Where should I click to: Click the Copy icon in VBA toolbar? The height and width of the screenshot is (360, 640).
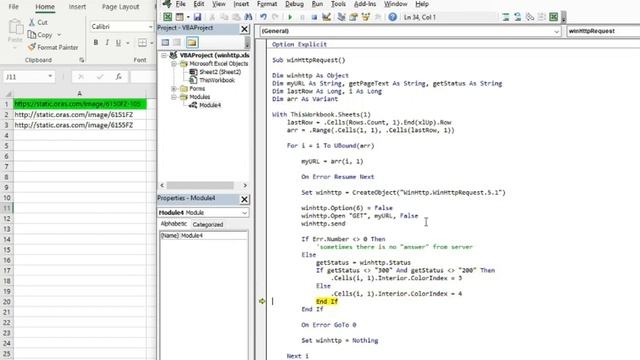(x=224, y=17)
